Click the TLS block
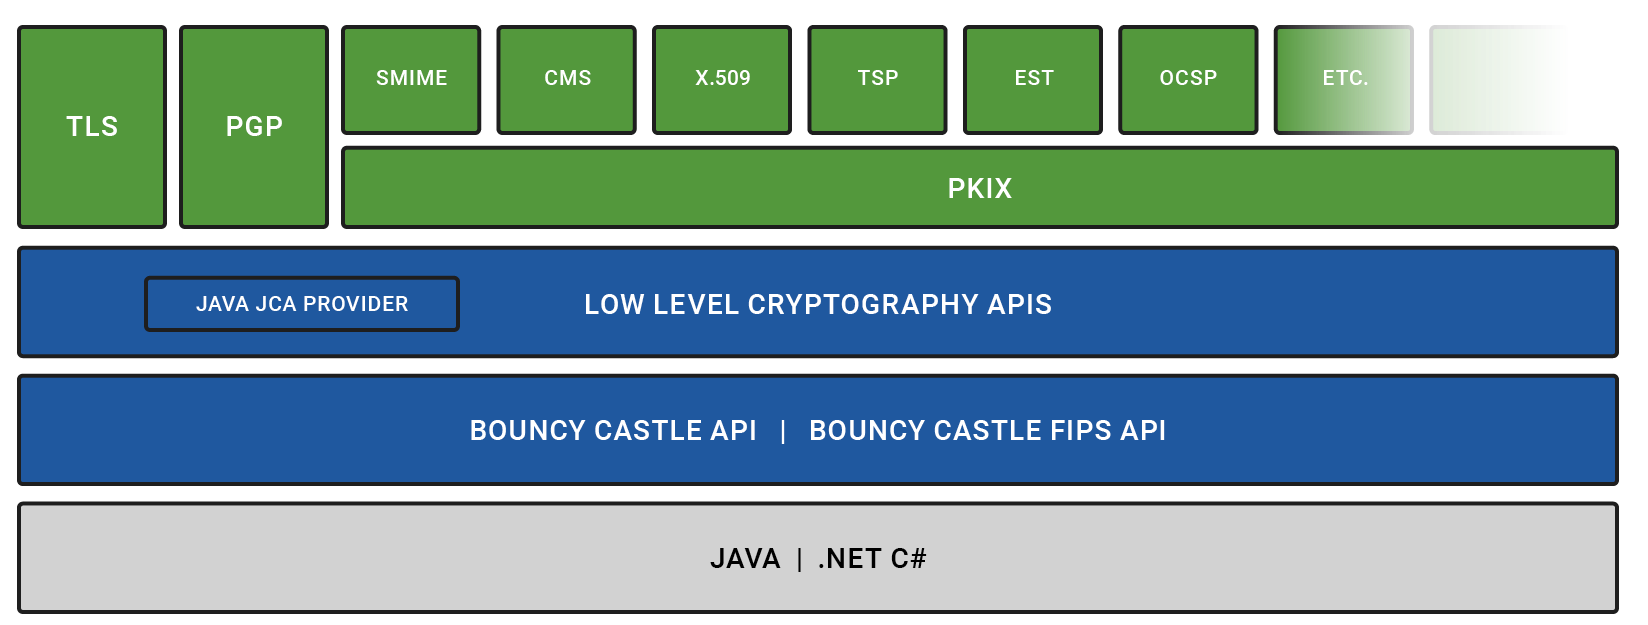 pyautogui.click(x=92, y=127)
